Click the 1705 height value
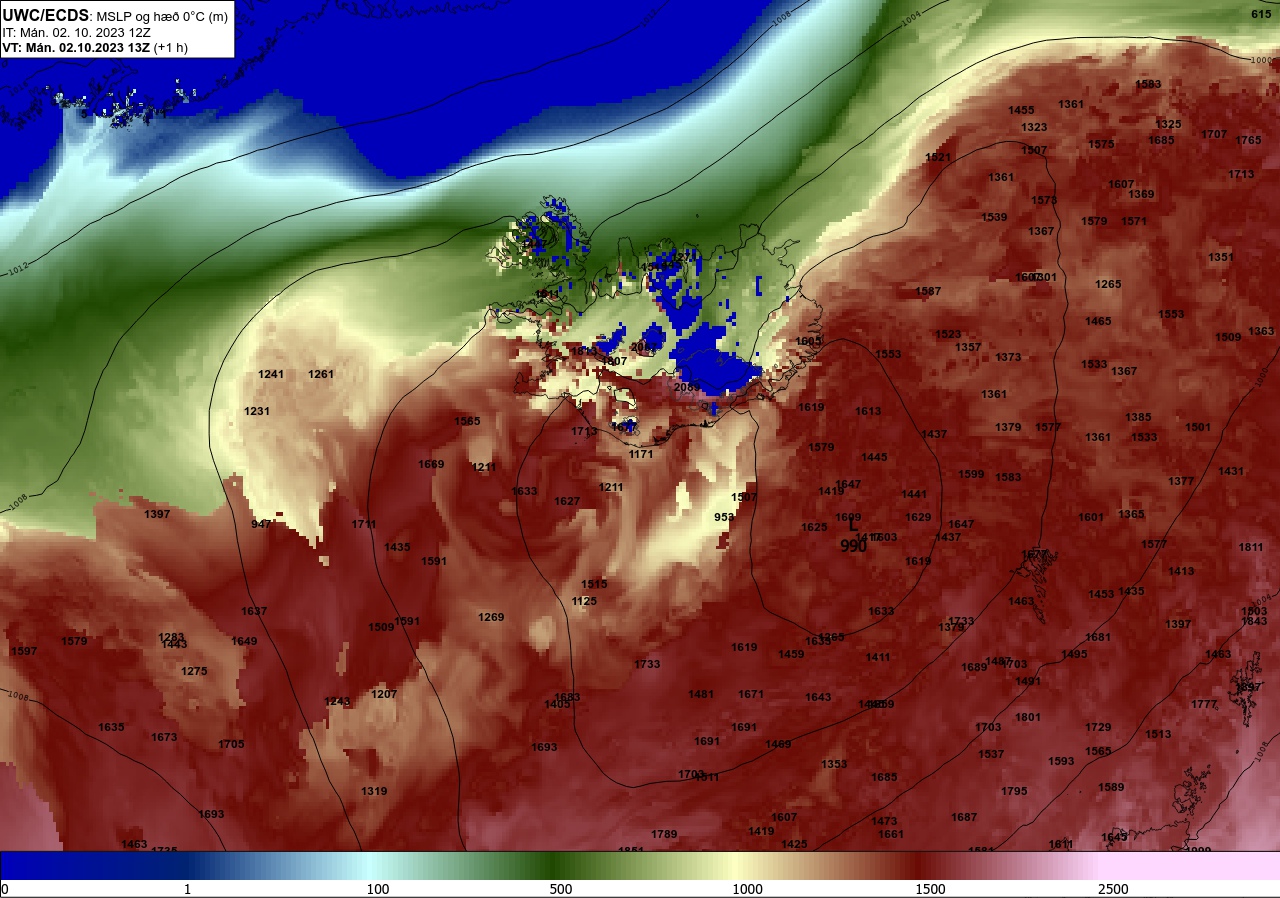 tap(231, 744)
